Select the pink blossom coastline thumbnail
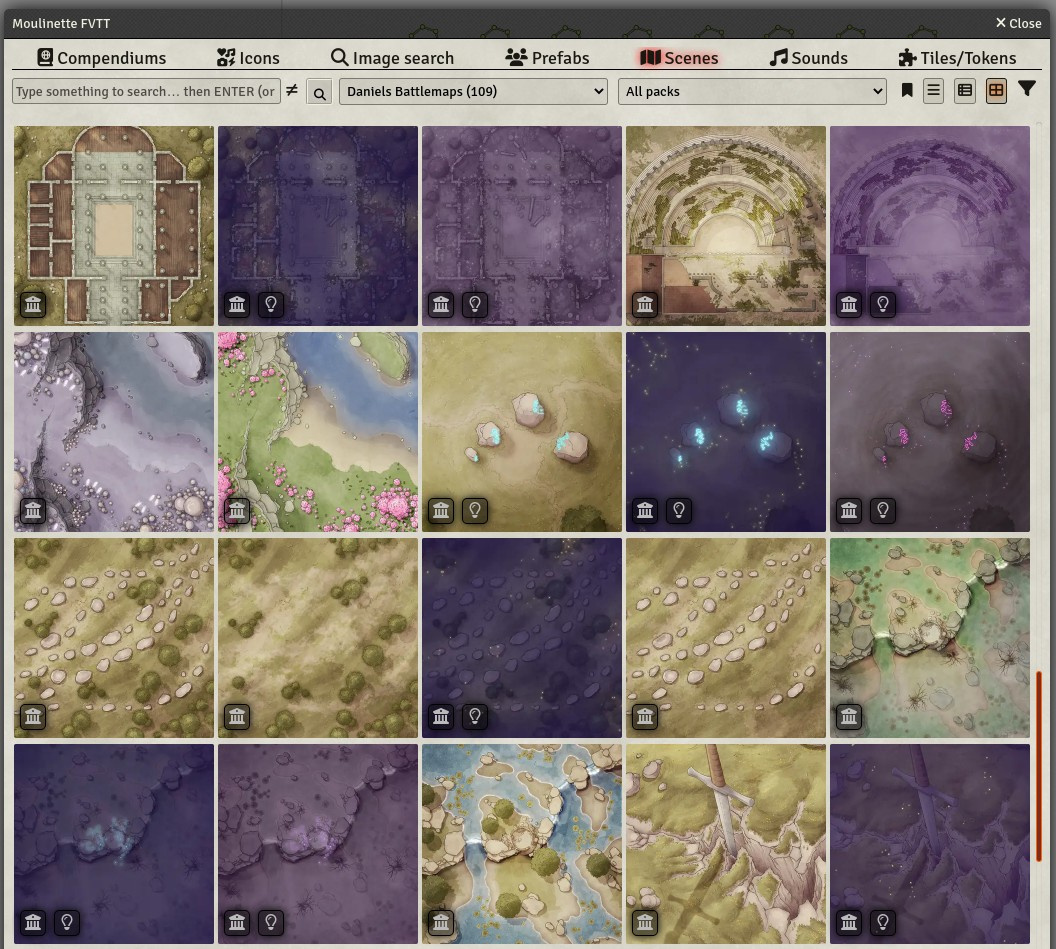 click(318, 432)
